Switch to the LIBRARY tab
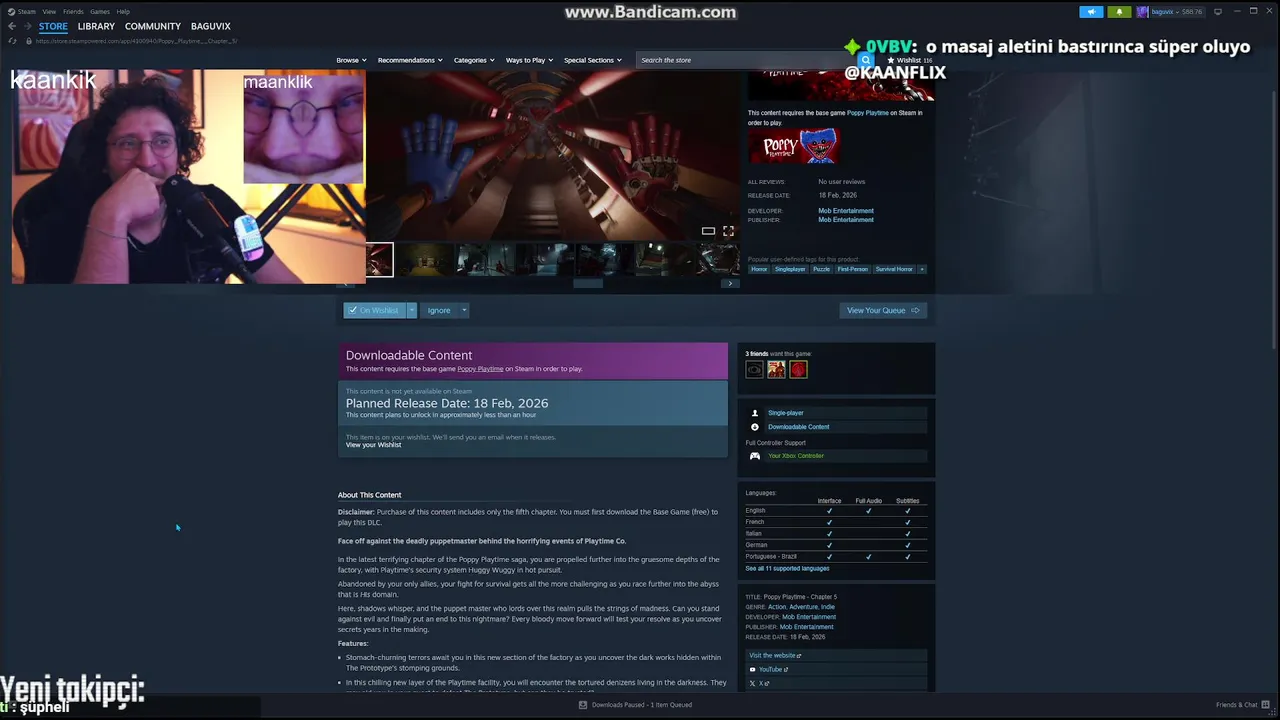 96,26
